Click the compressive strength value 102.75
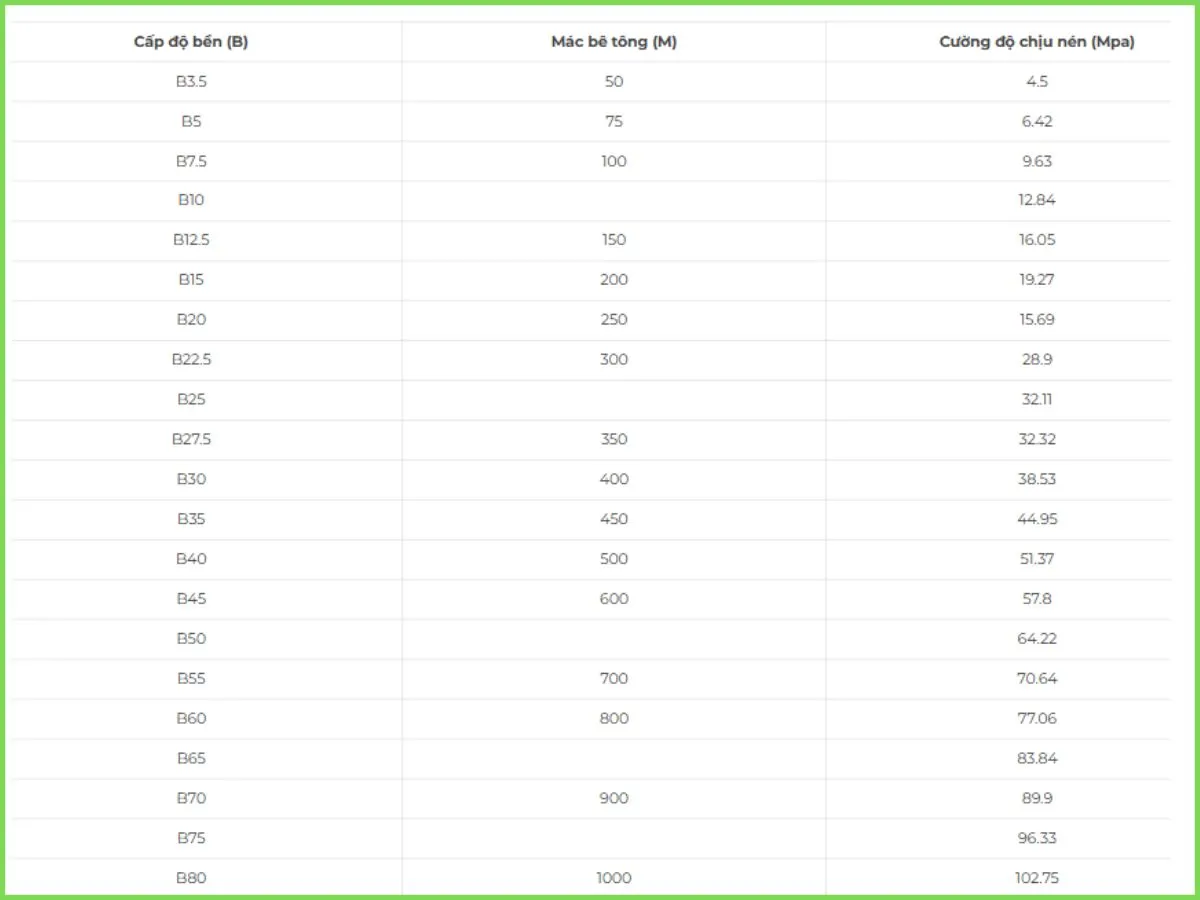The height and width of the screenshot is (900, 1200). pyautogui.click(x=1037, y=878)
